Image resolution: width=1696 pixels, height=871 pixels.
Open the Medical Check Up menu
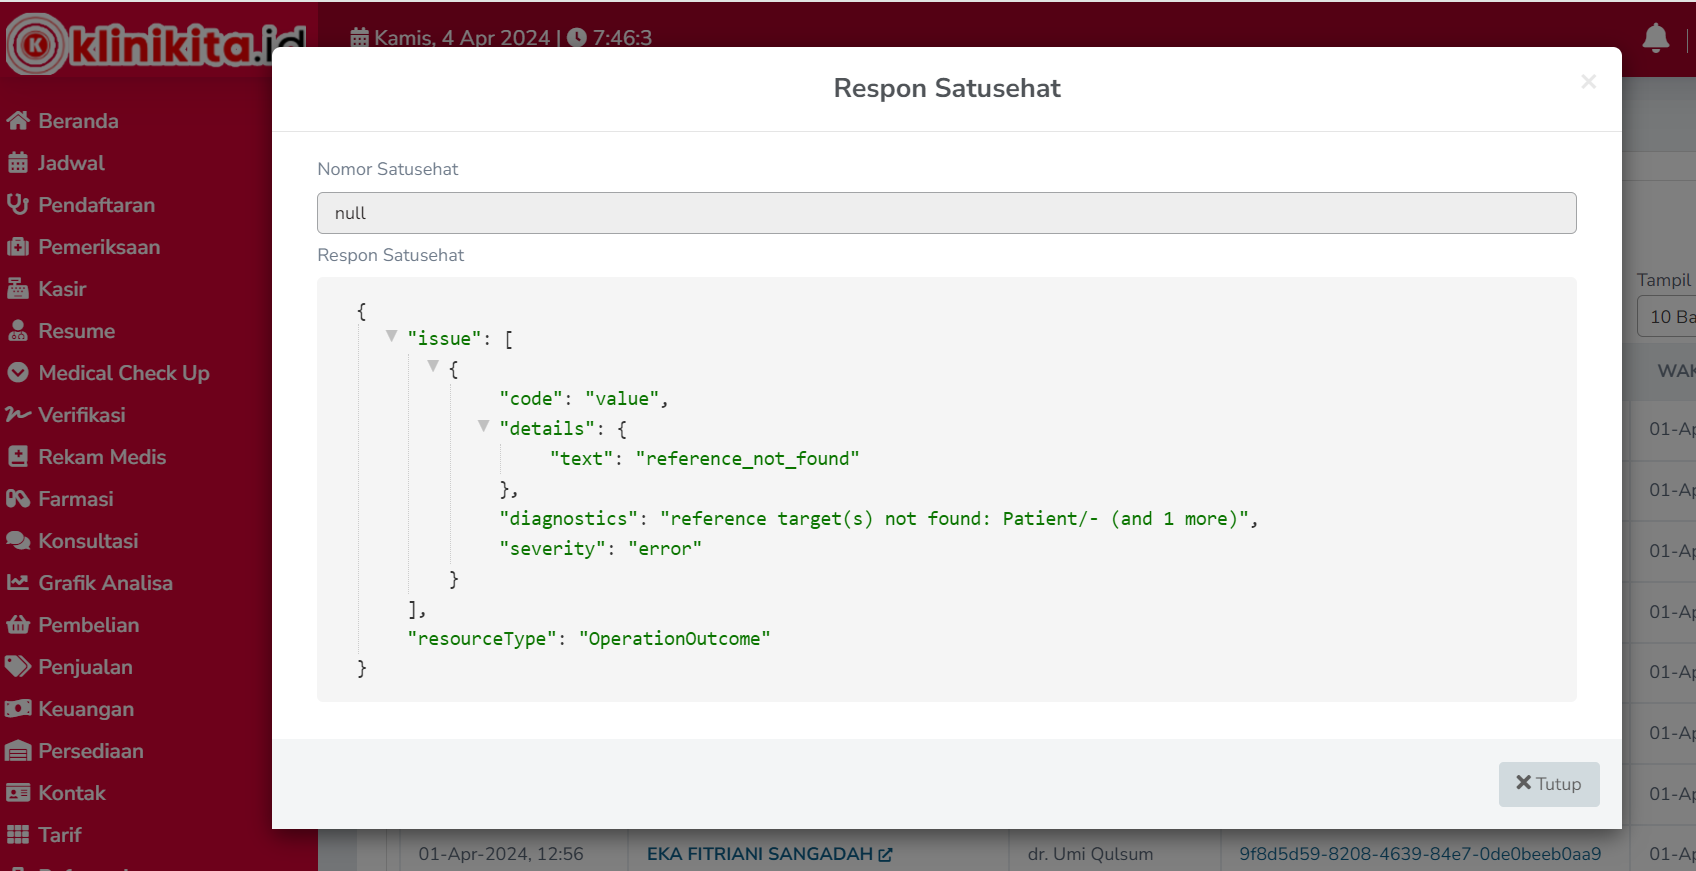[x=123, y=373]
